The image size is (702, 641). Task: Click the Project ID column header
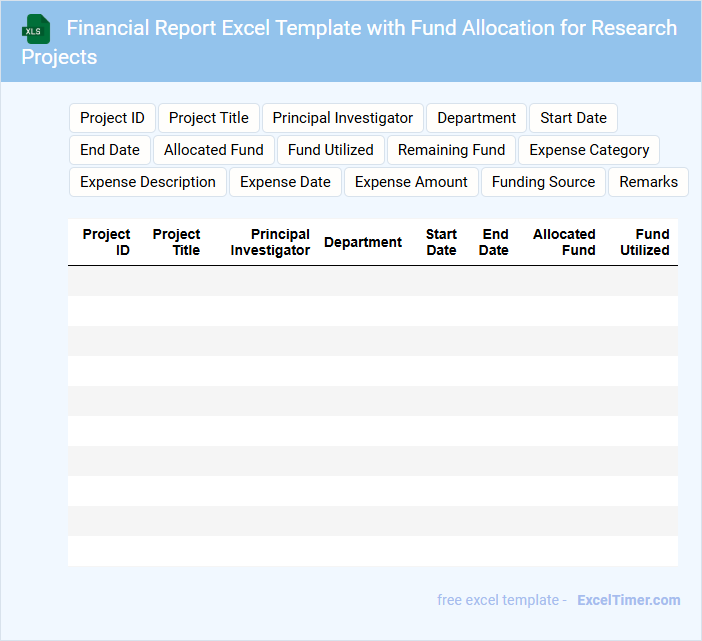click(x=106, y=242)
